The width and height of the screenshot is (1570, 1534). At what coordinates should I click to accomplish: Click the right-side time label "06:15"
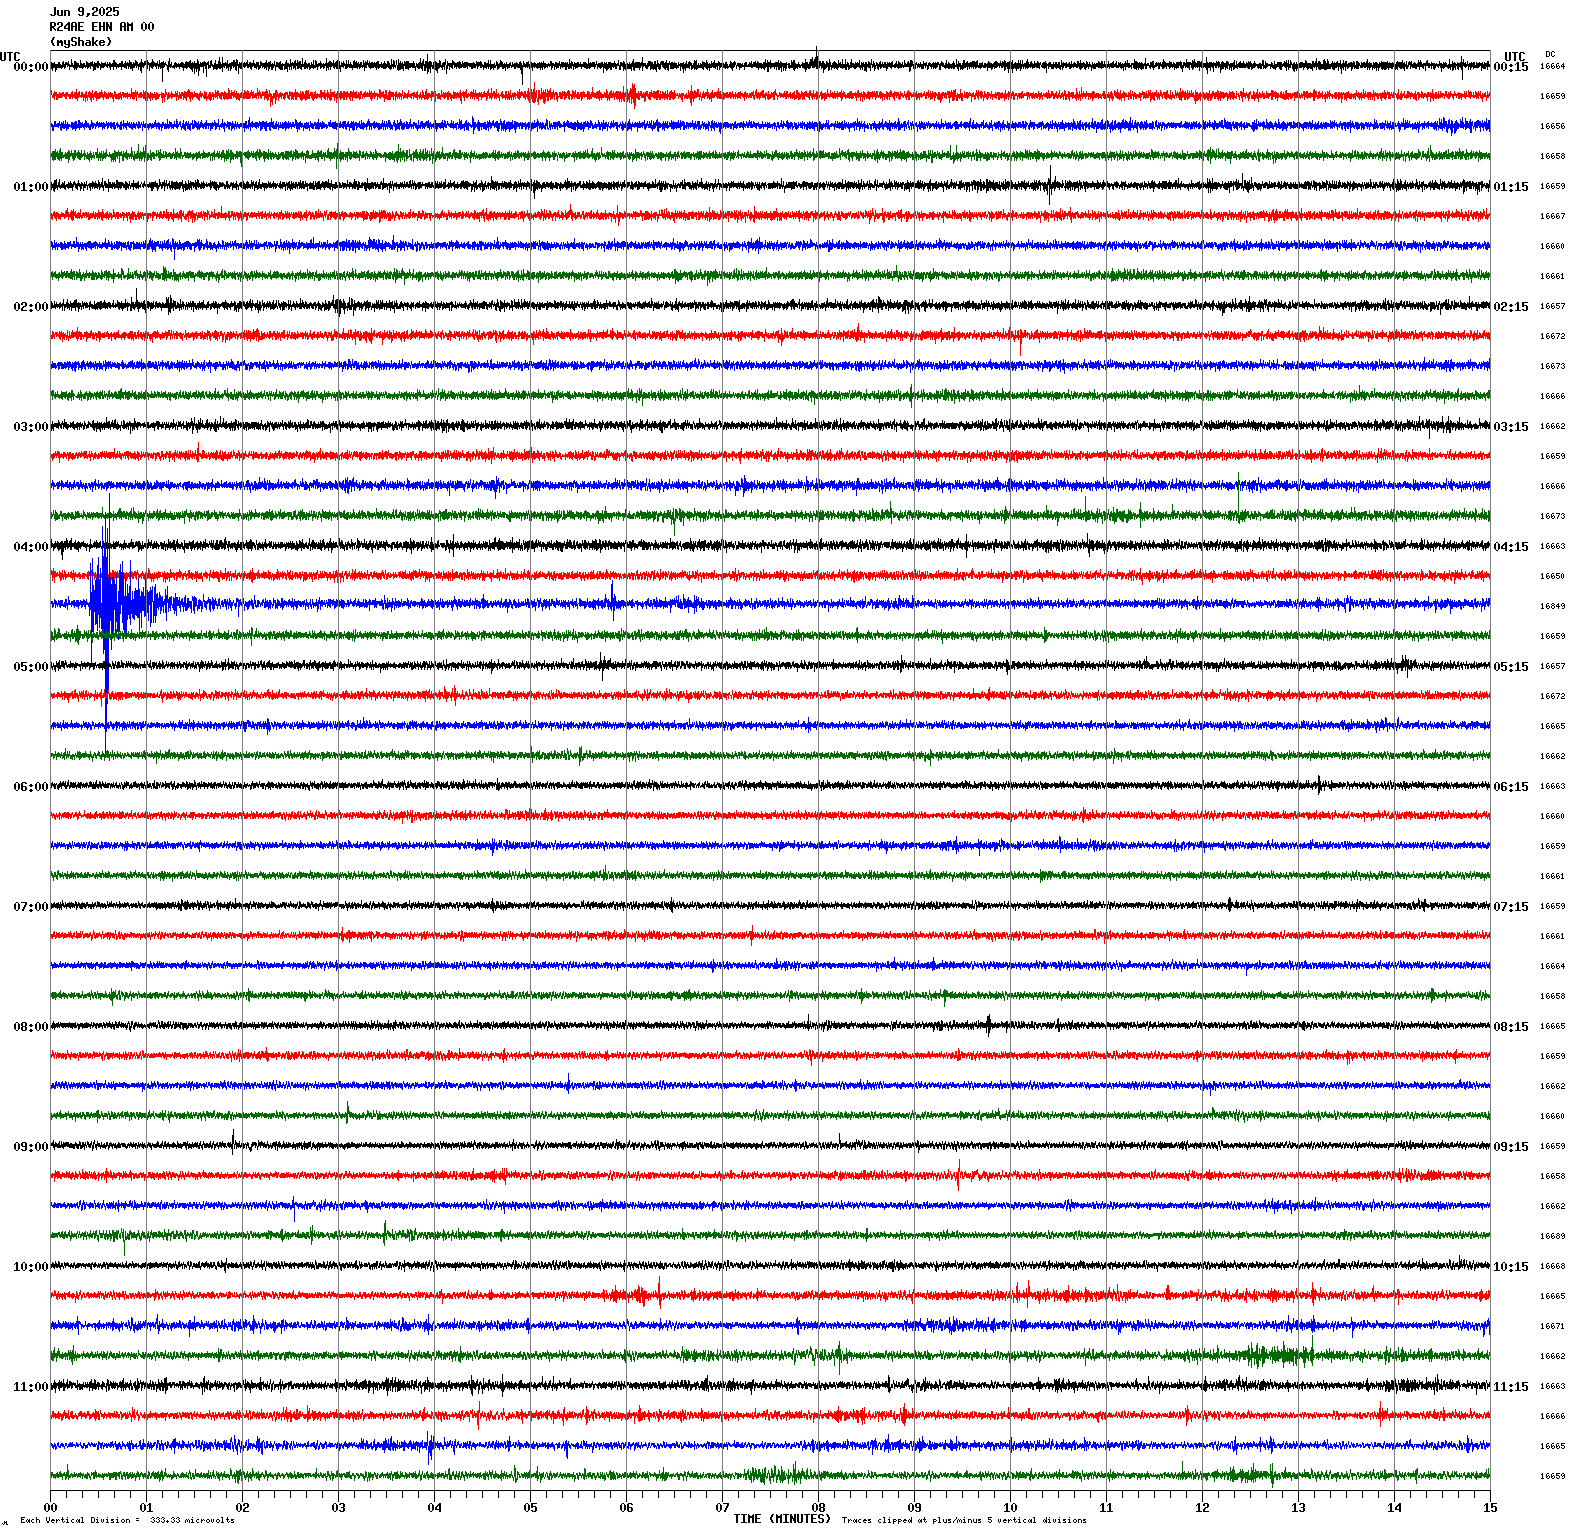(1511, 787)
